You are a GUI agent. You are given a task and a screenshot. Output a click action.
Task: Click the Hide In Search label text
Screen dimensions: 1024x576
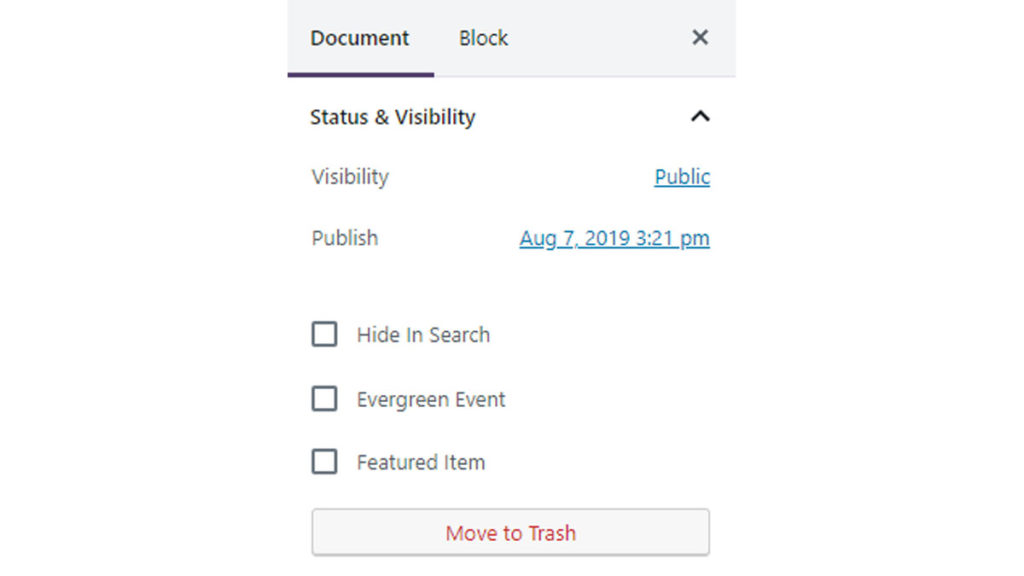[x=423, y=335]
